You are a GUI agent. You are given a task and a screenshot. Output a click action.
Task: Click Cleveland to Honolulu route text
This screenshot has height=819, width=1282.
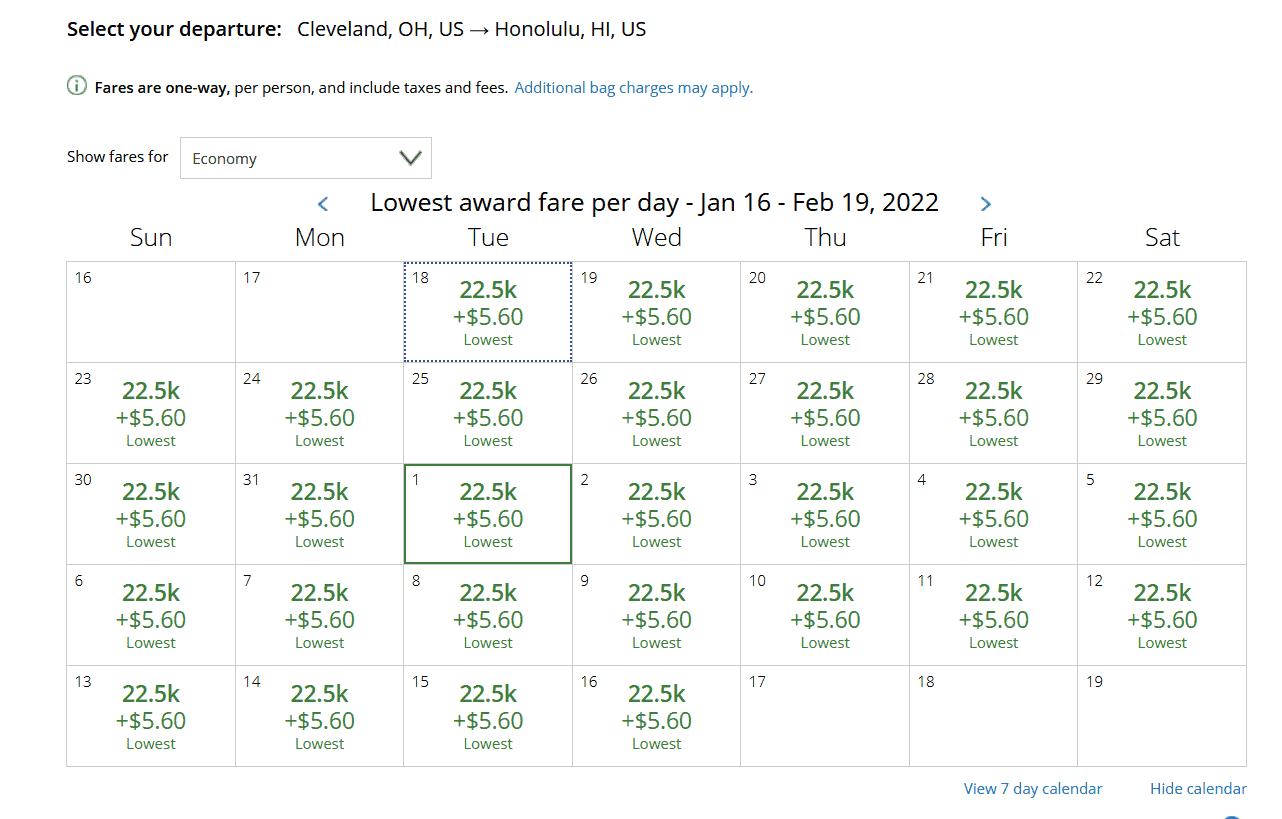click(x=472, y=30)
